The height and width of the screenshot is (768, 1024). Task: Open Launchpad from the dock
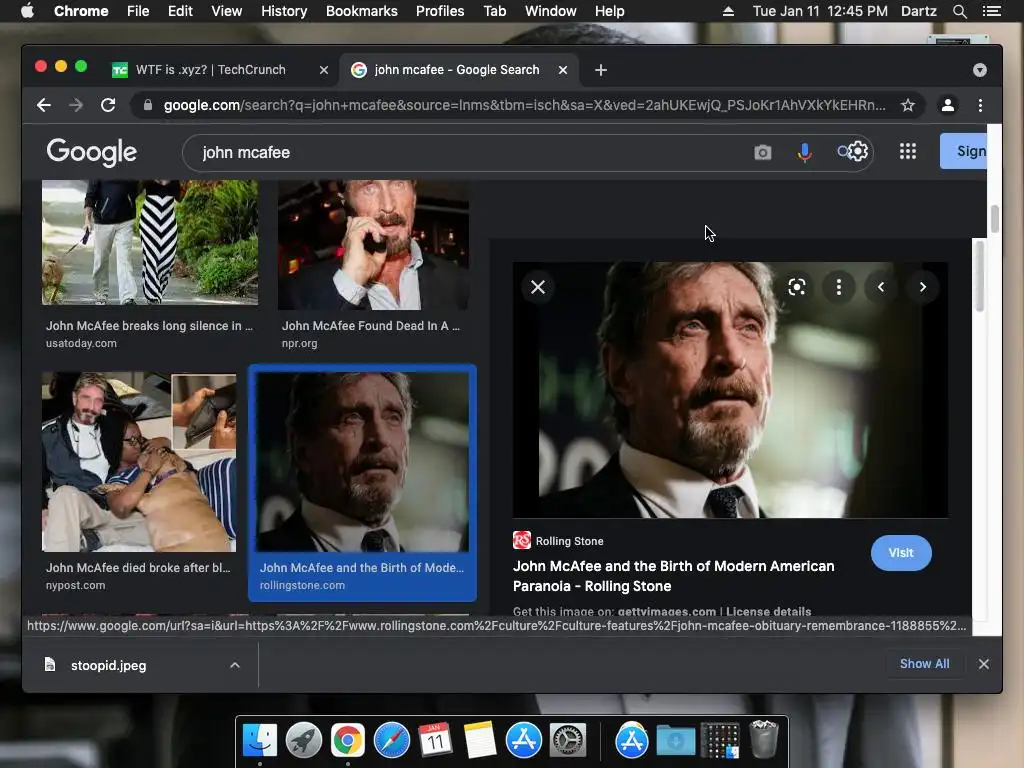[x=304, y=741]
